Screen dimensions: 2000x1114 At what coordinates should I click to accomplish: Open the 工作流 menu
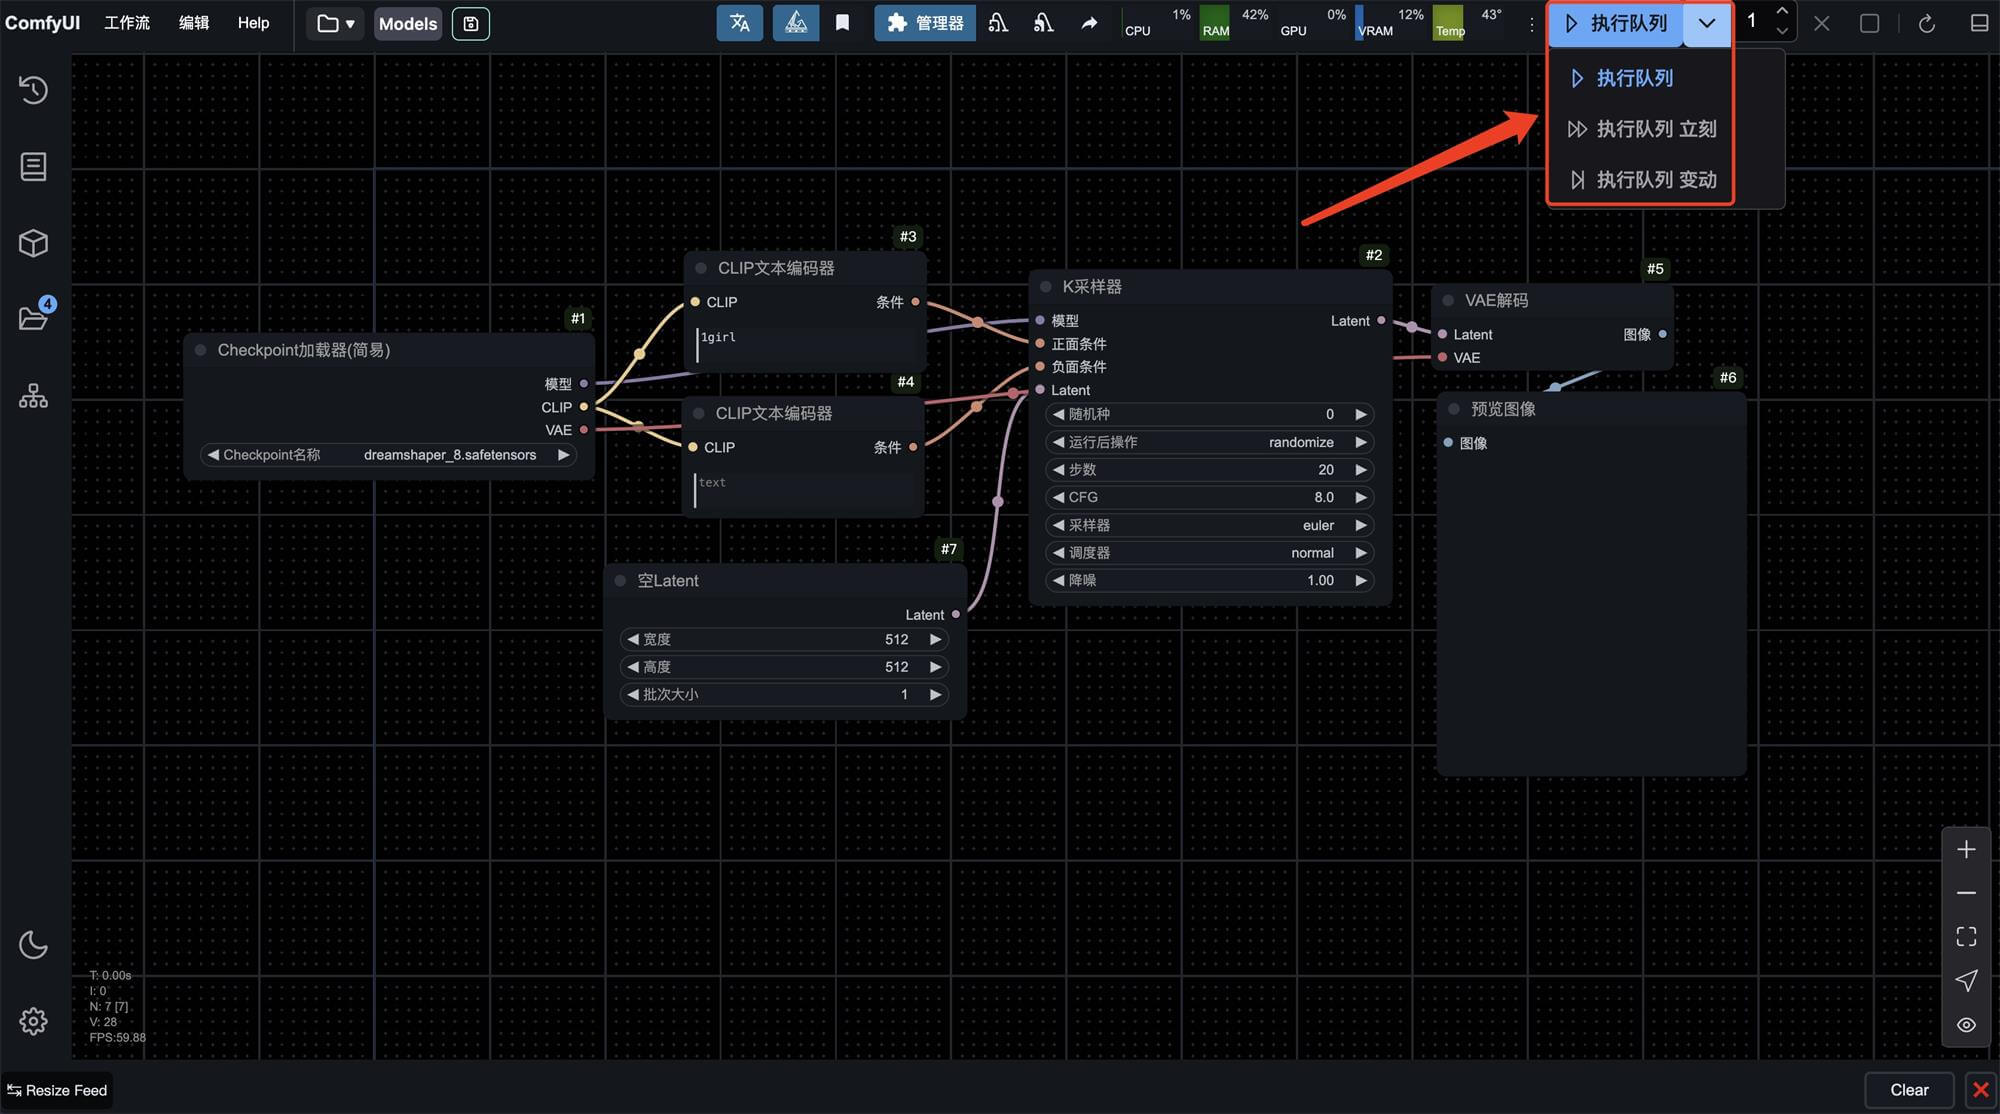pos(127,23)
